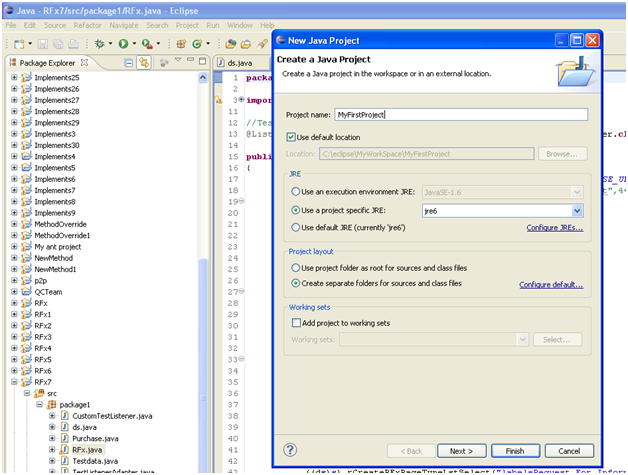Click Cancel in New Java Project
The height and width of the screenshot is (475, 628).
pos(569,451)
